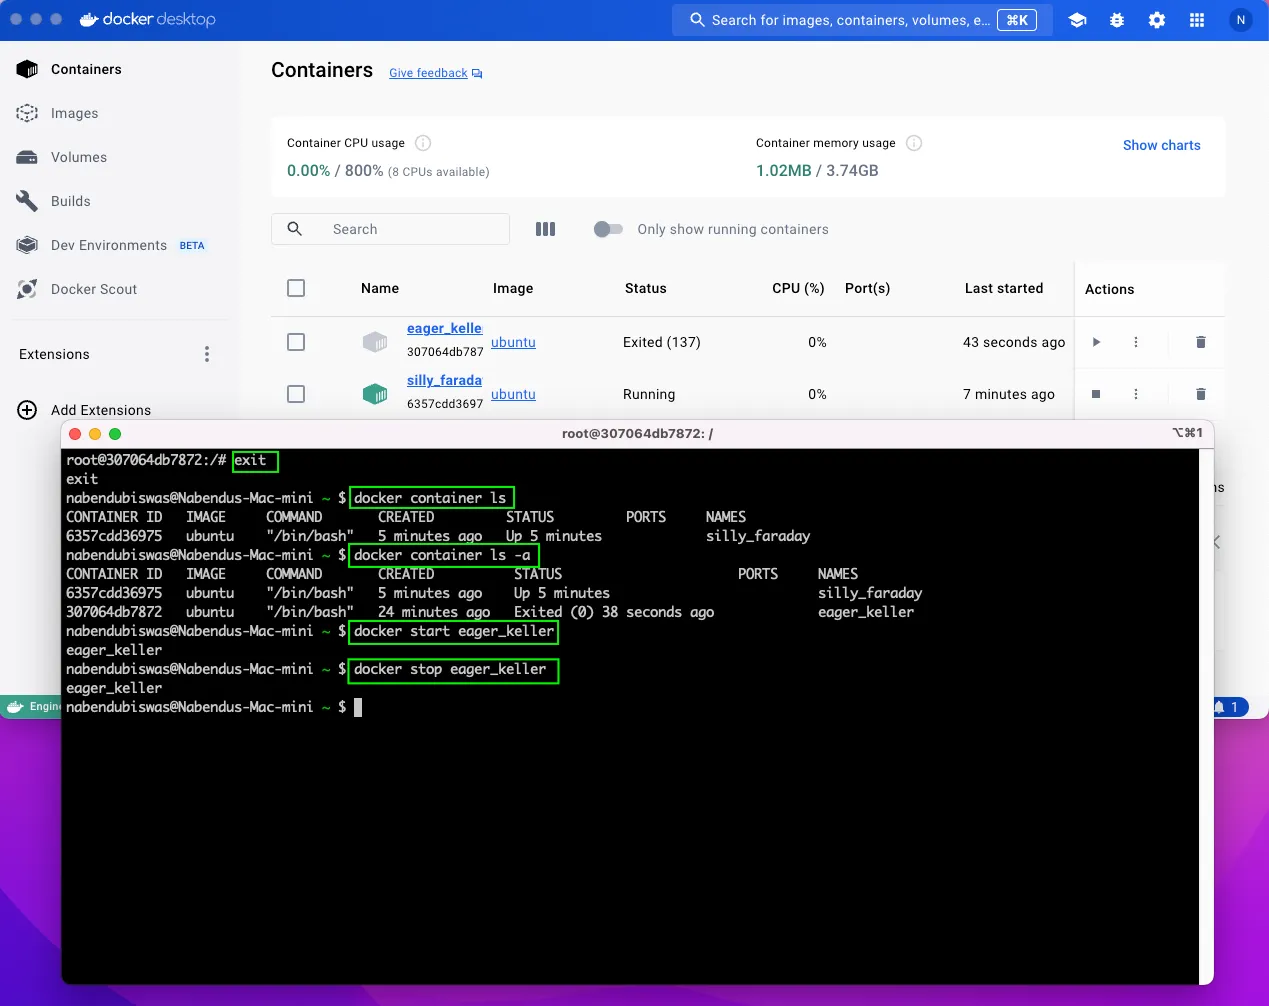The width and height of the screenshot is (1269, 1006).
Task: Sort by the Last started column header
Action: click(x=1004, y=288)
